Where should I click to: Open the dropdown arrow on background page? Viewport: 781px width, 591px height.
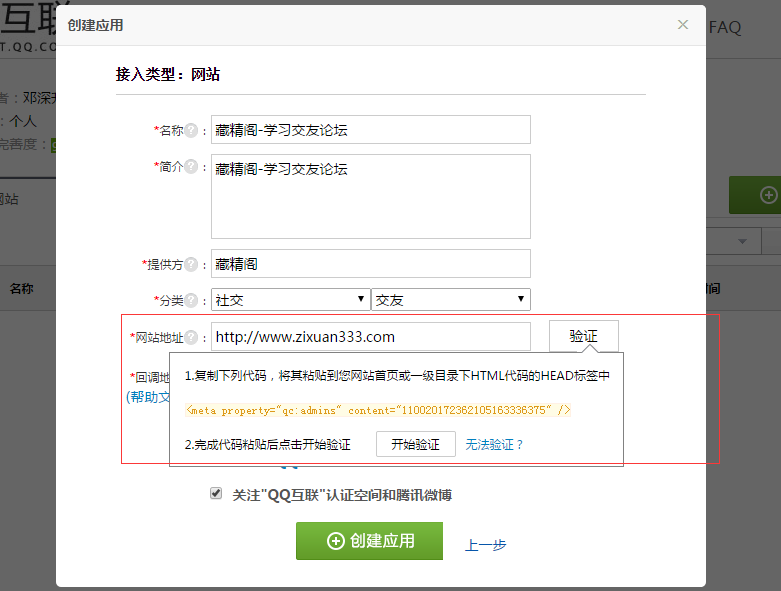click(x=742, y=241)
